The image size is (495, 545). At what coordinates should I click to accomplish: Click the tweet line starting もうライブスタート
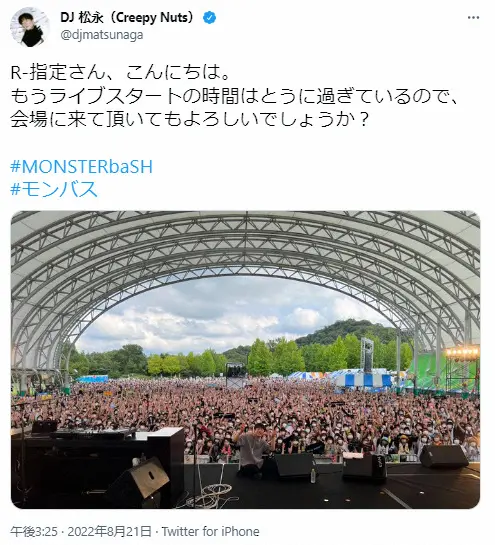235,96
